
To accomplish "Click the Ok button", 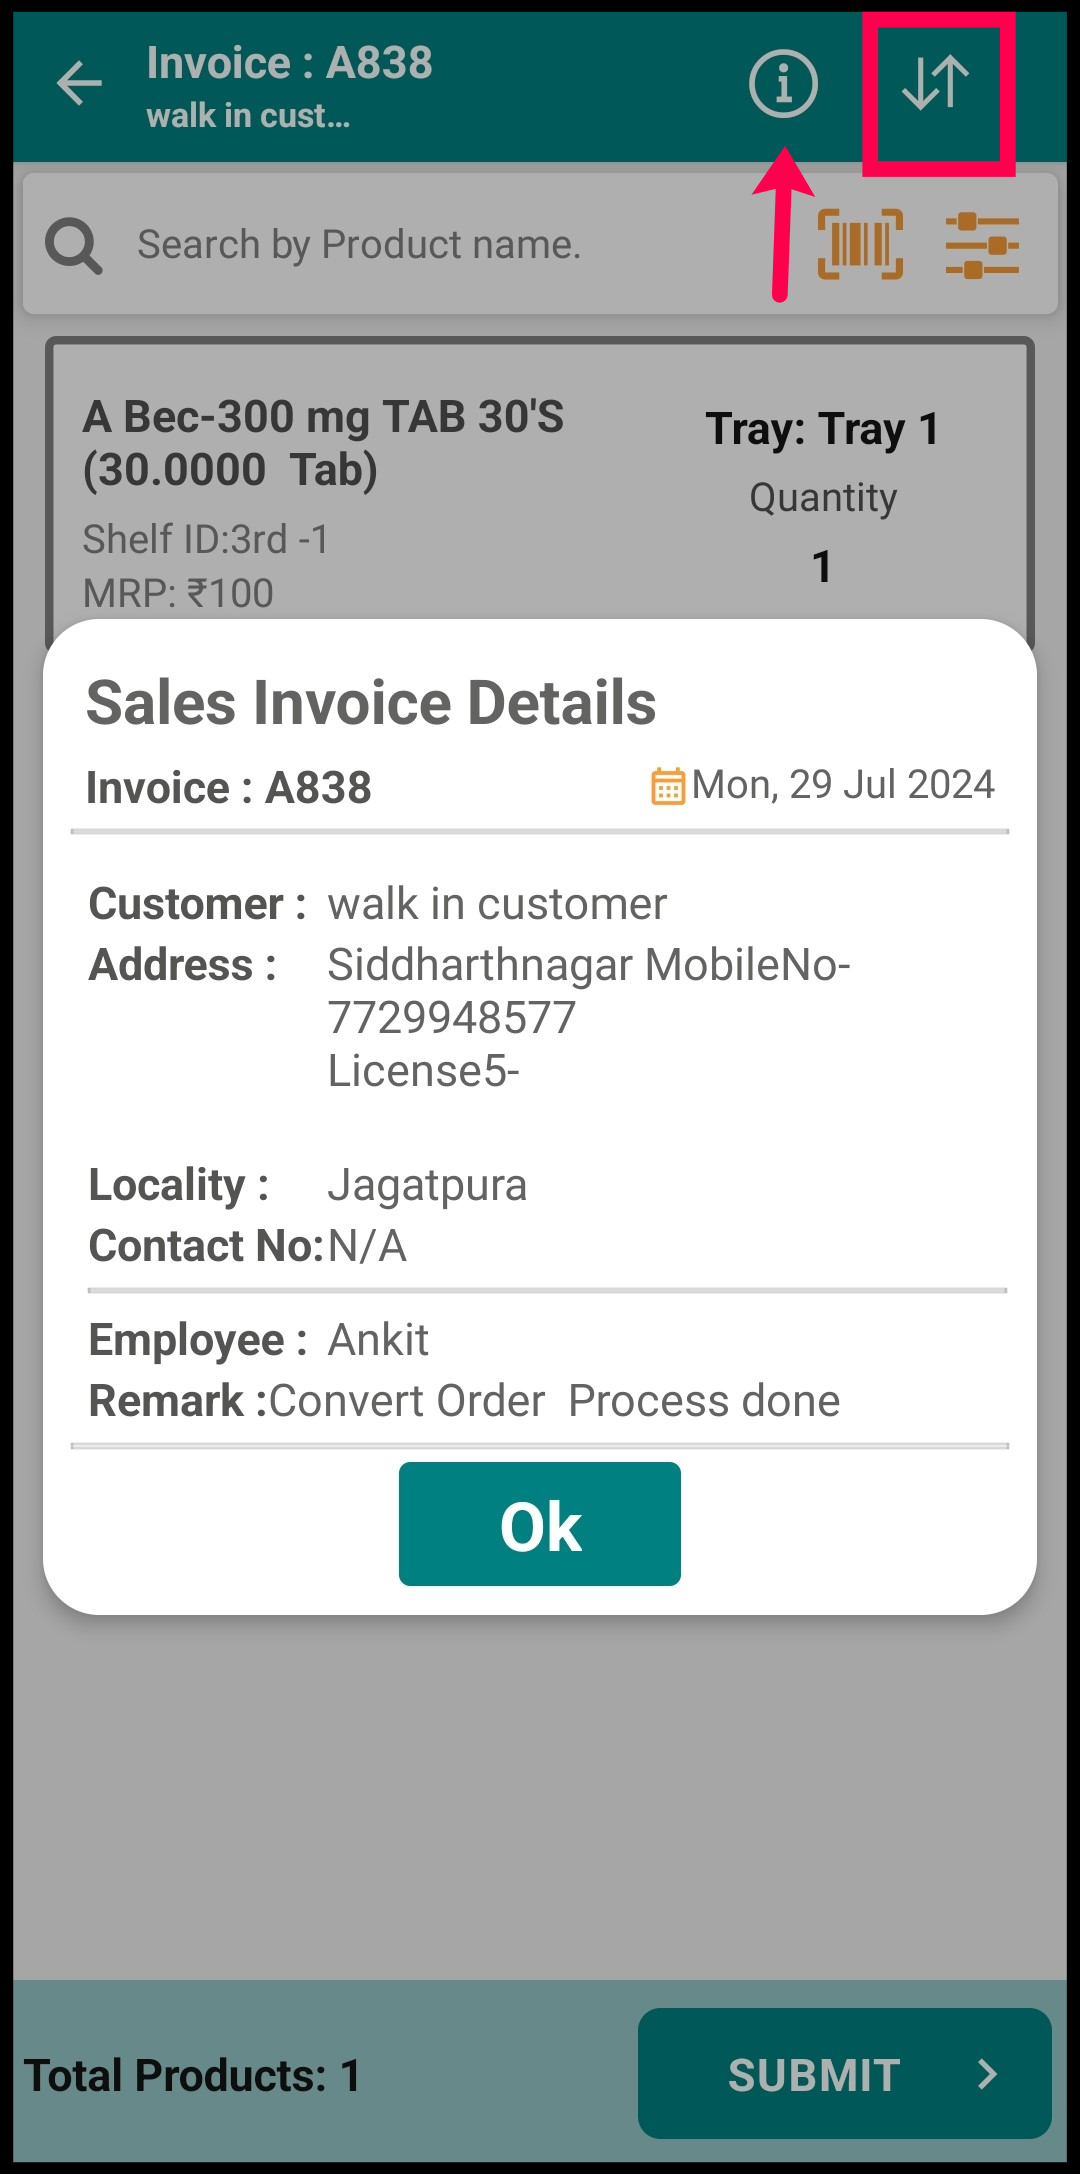I will pos(540,1524).
